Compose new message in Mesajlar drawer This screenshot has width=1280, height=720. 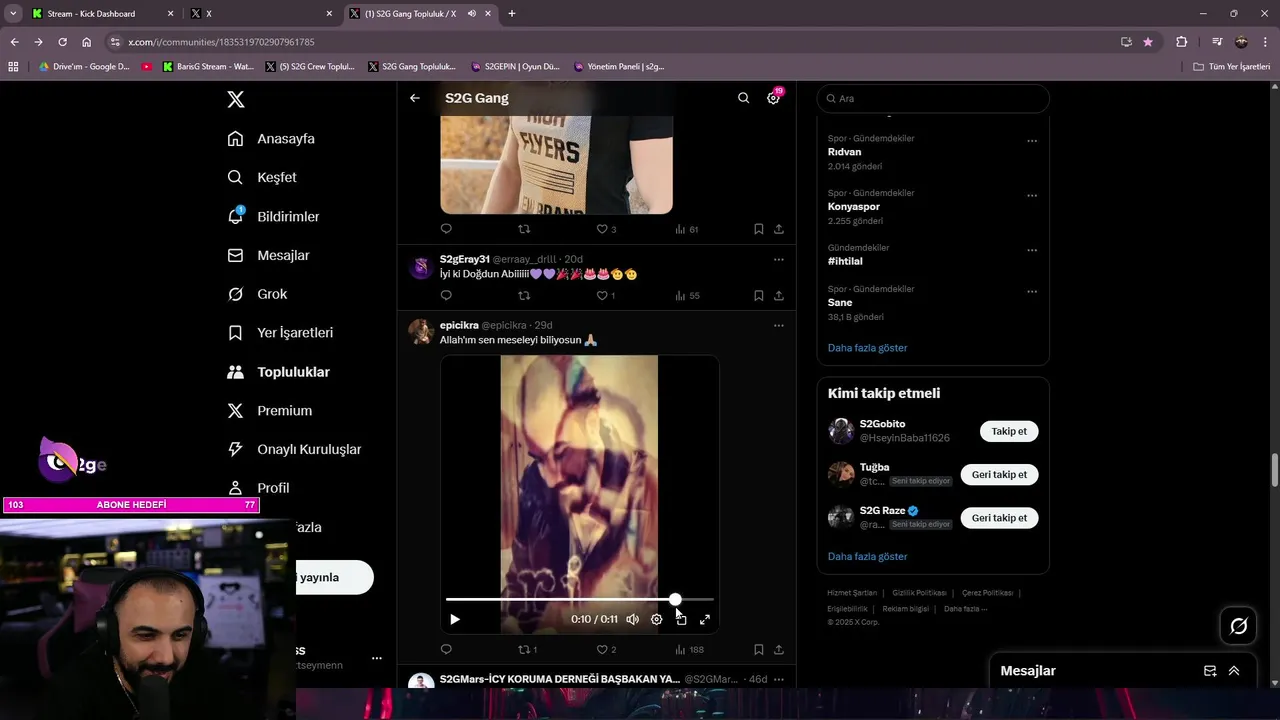coord(1210,671)
